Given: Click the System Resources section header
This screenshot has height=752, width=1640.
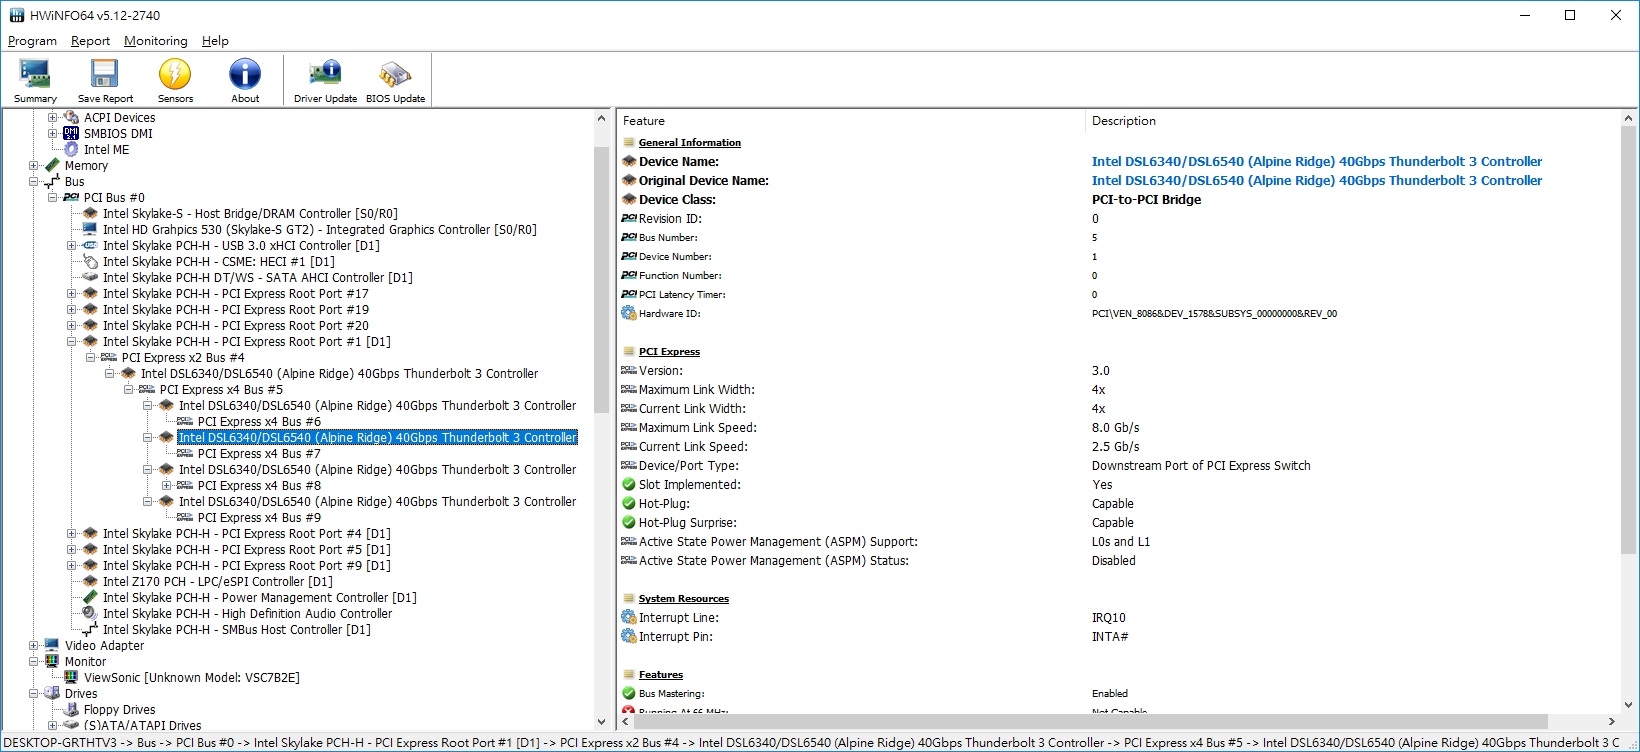Looking at the screenshot, I should pos(684,598).
